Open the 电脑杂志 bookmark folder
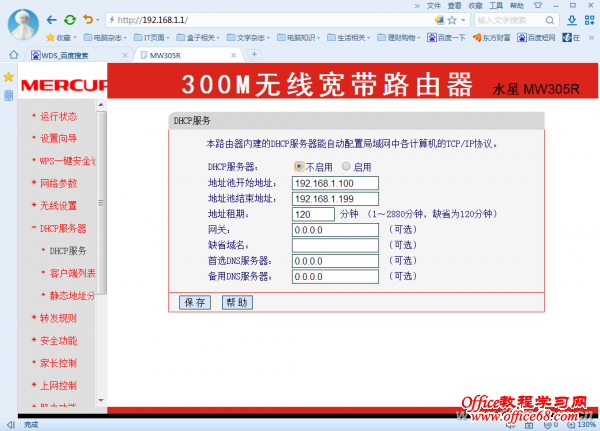The width and height of the screenshot is (600, 431). pos(105,38)
